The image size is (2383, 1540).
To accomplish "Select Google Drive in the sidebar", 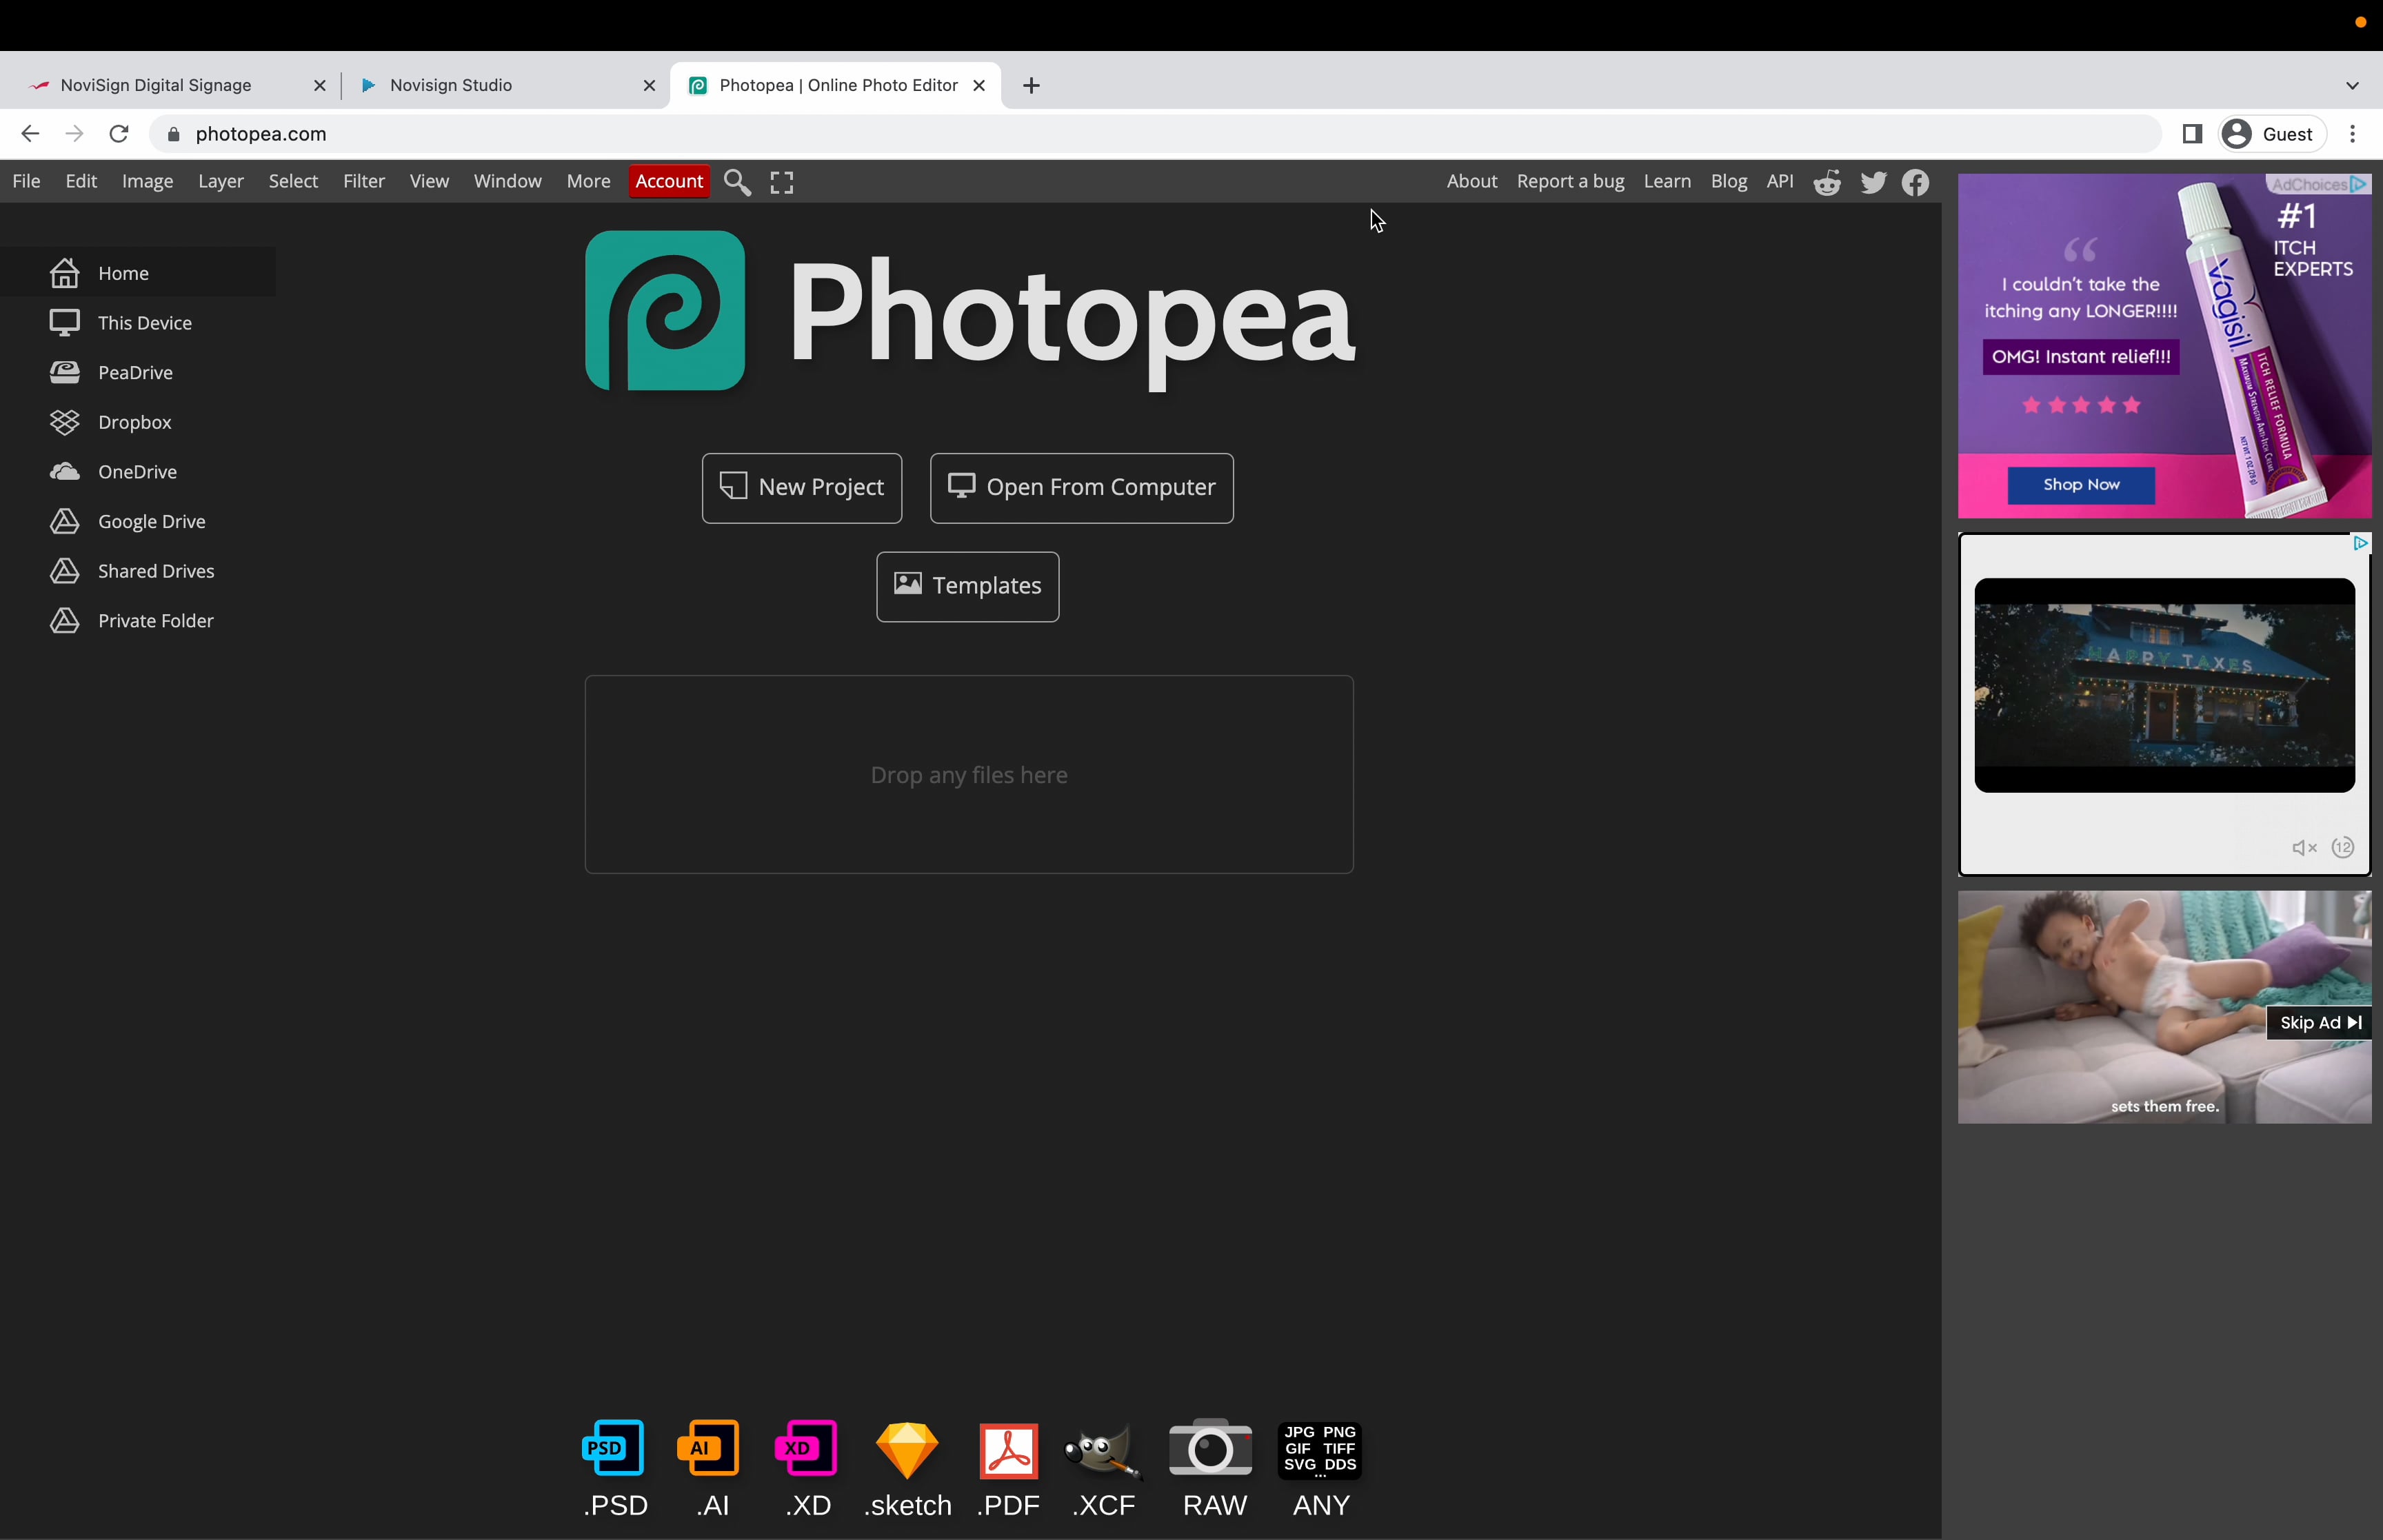I will tap(151, 520).
